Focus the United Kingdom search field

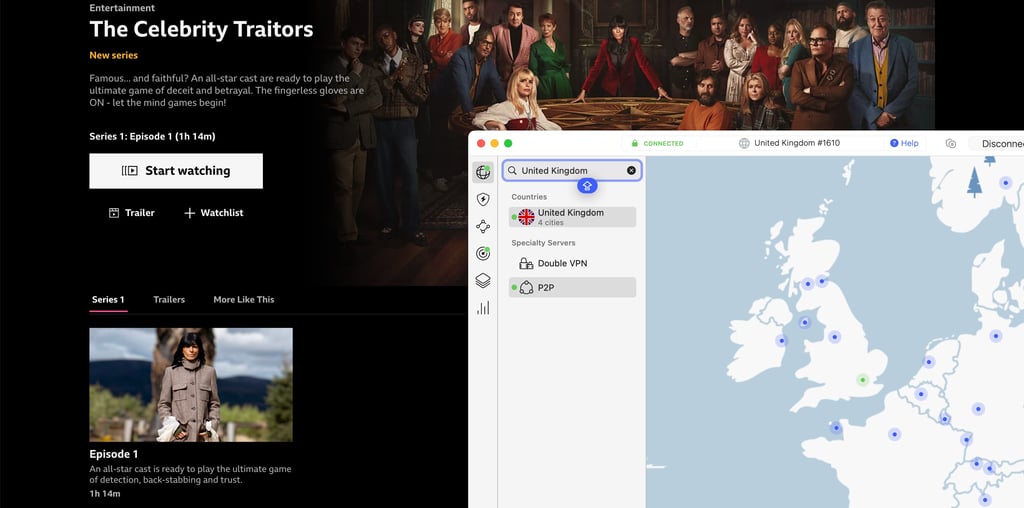tap(572, 170)
